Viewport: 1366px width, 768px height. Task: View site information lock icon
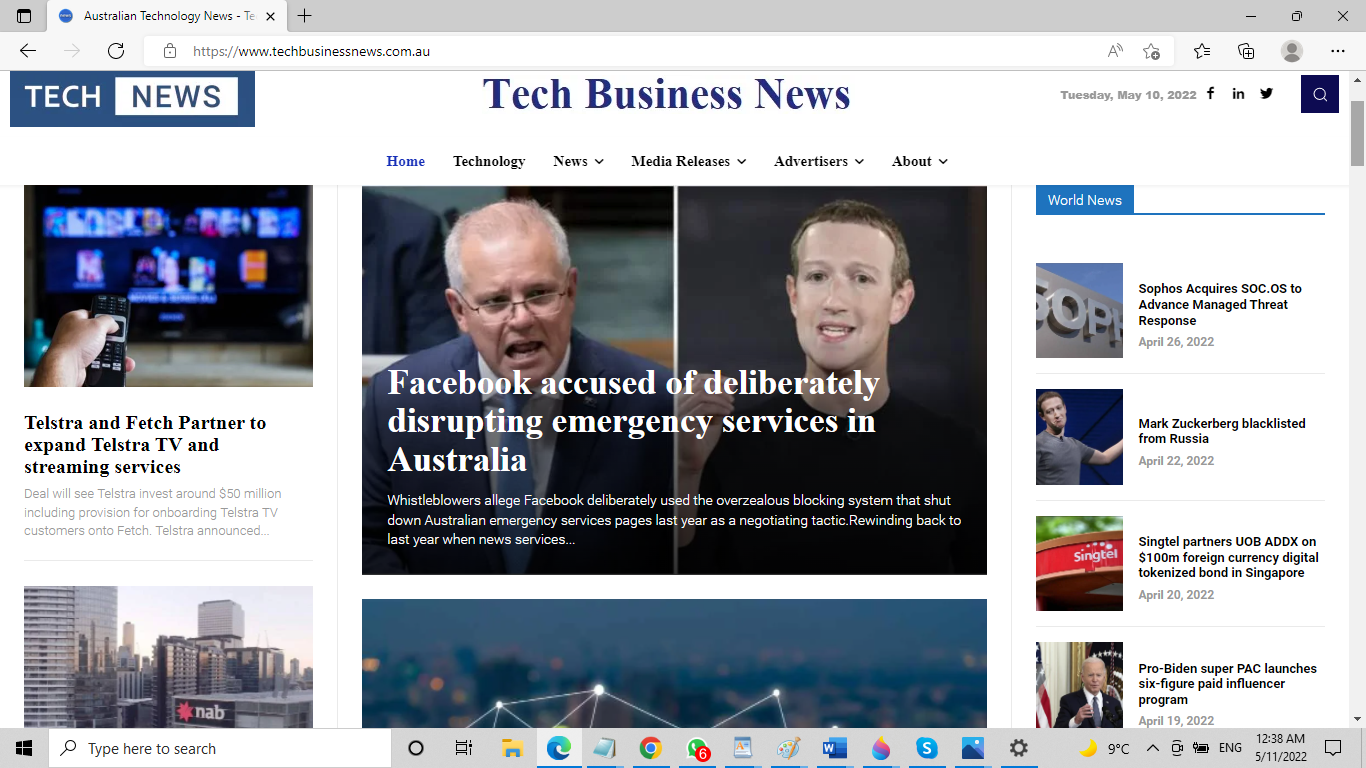coord(170,51)
